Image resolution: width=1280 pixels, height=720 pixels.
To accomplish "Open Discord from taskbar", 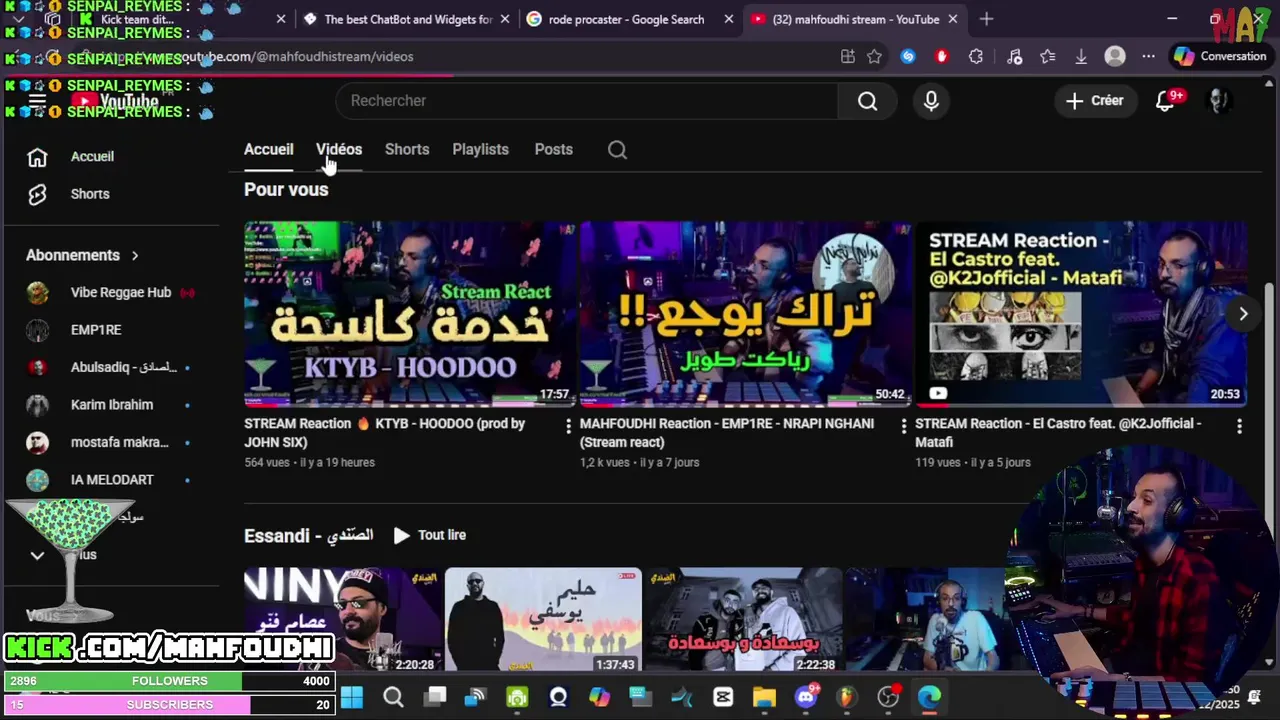I will click(x=806, y=697).
